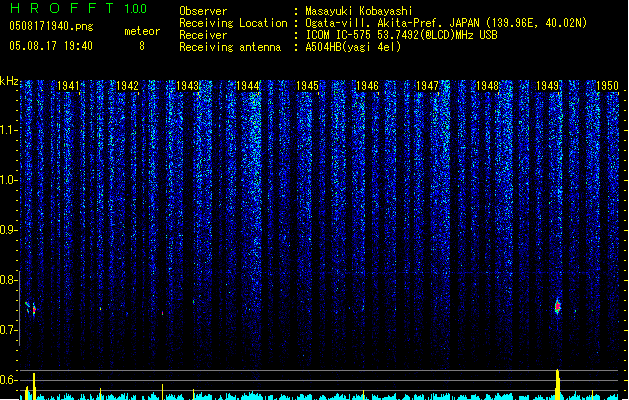629x400 pixels.
Task: Click the A504HB(yagi 4el) antenna text
Action: (353, 47)
